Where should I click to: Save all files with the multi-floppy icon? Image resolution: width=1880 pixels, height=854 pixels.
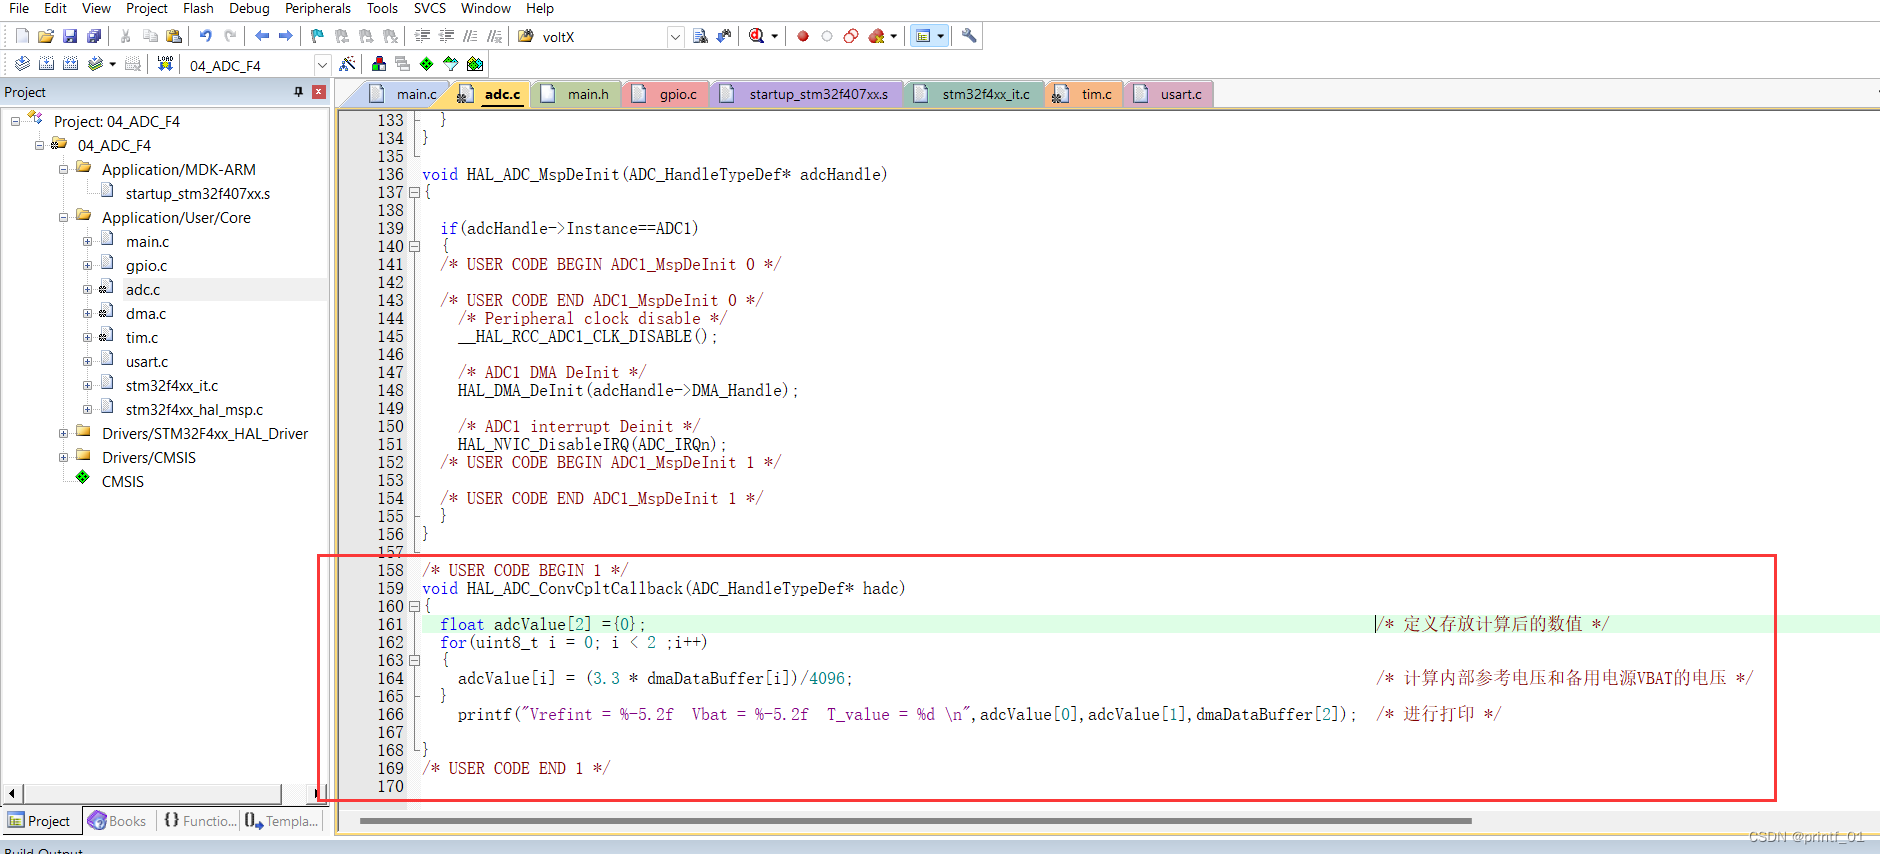(94, 36)
